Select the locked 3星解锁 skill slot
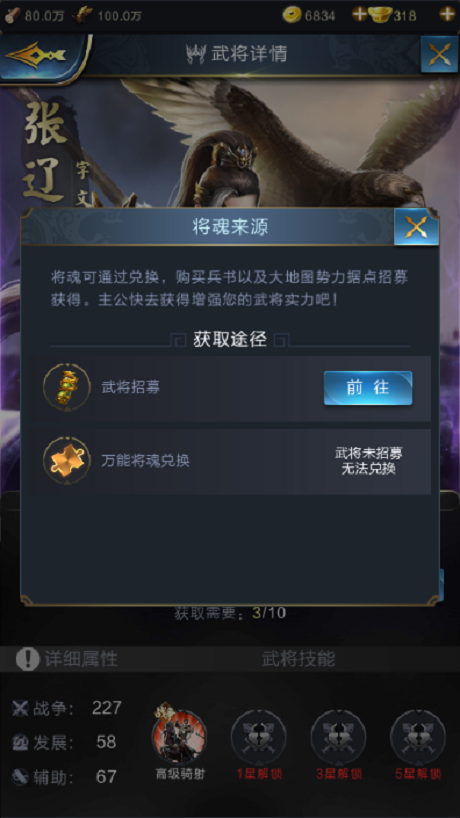 point(338,738)
